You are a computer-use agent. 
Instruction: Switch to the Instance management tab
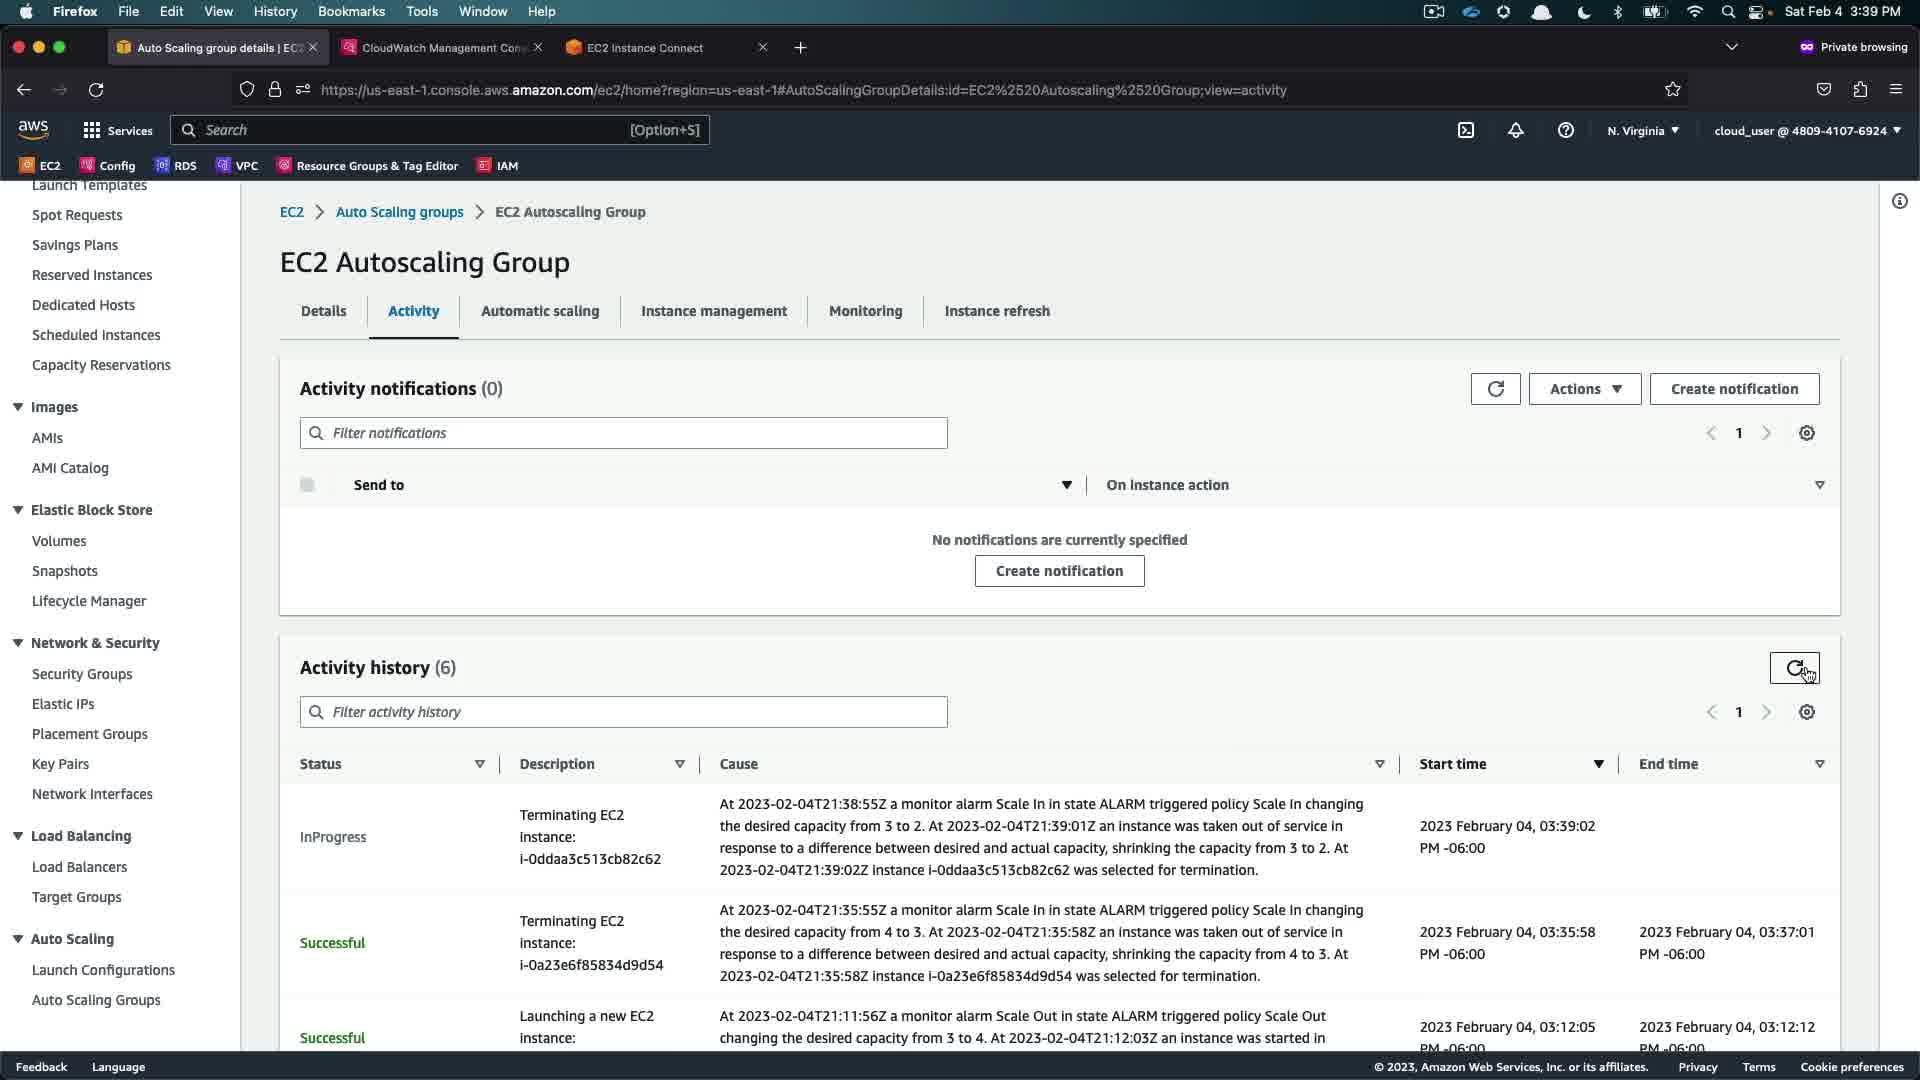pyautogui.click(x=714, y=311)
